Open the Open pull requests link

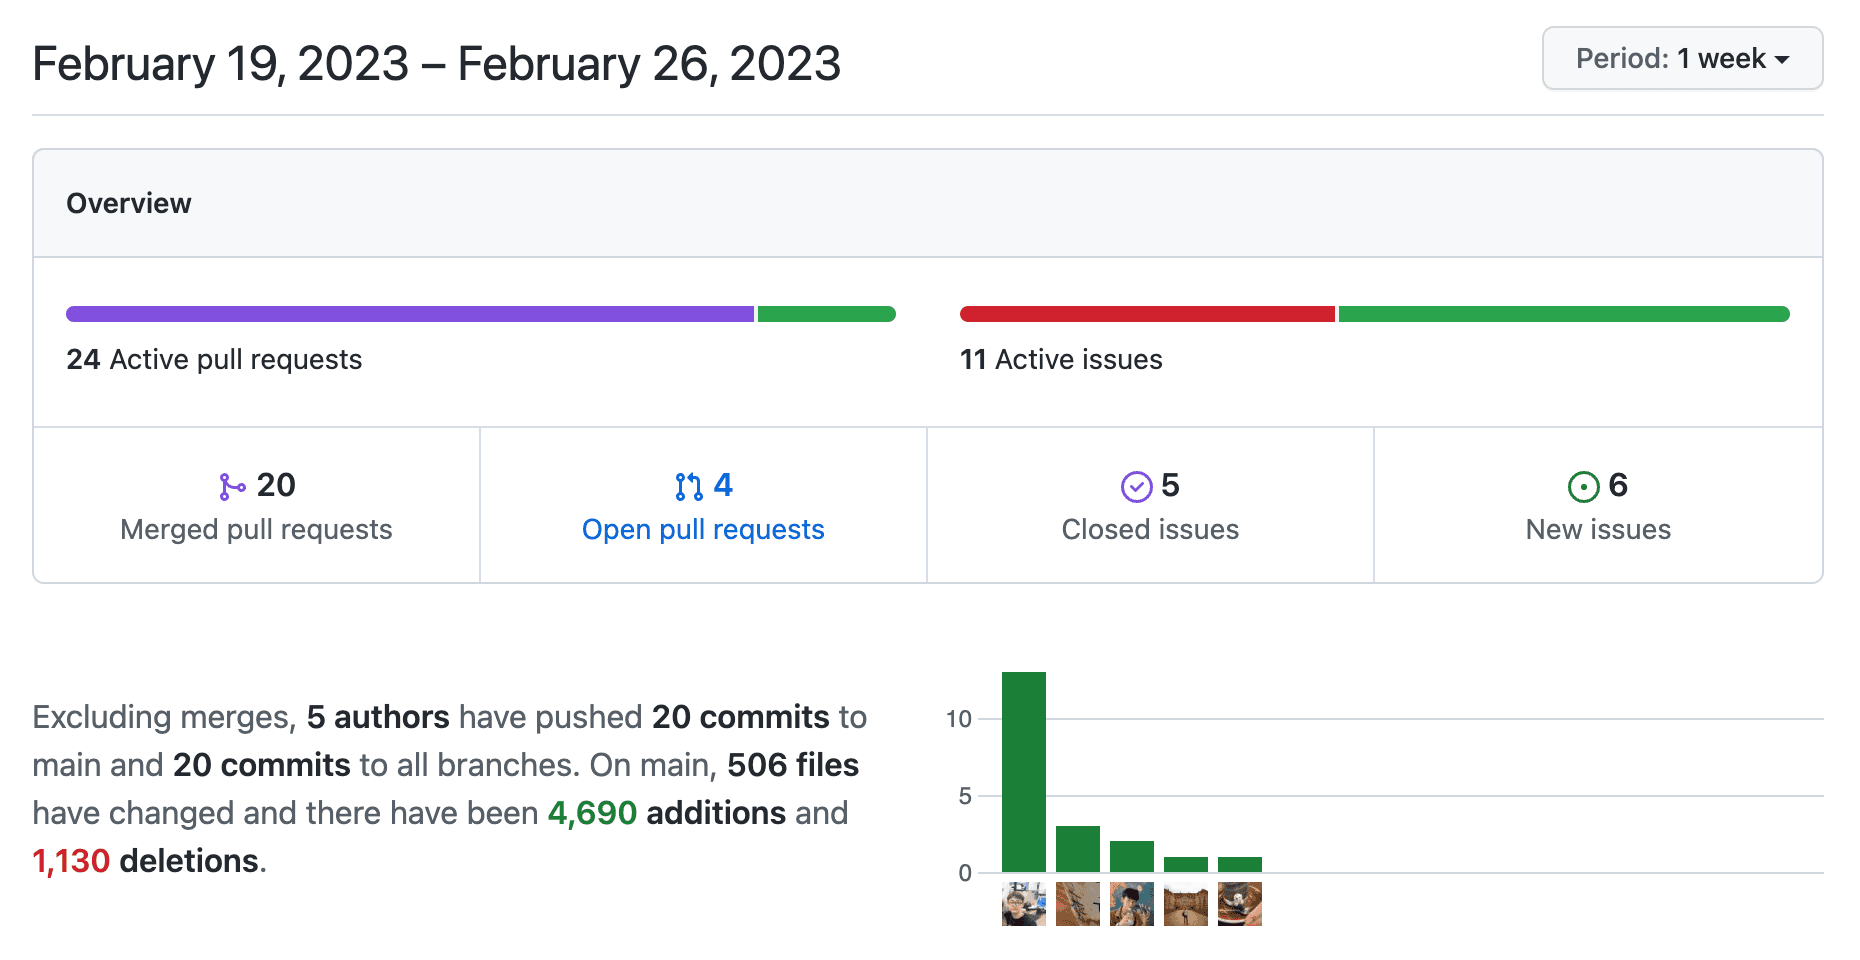pyautogui.click(x=703, y=529)
